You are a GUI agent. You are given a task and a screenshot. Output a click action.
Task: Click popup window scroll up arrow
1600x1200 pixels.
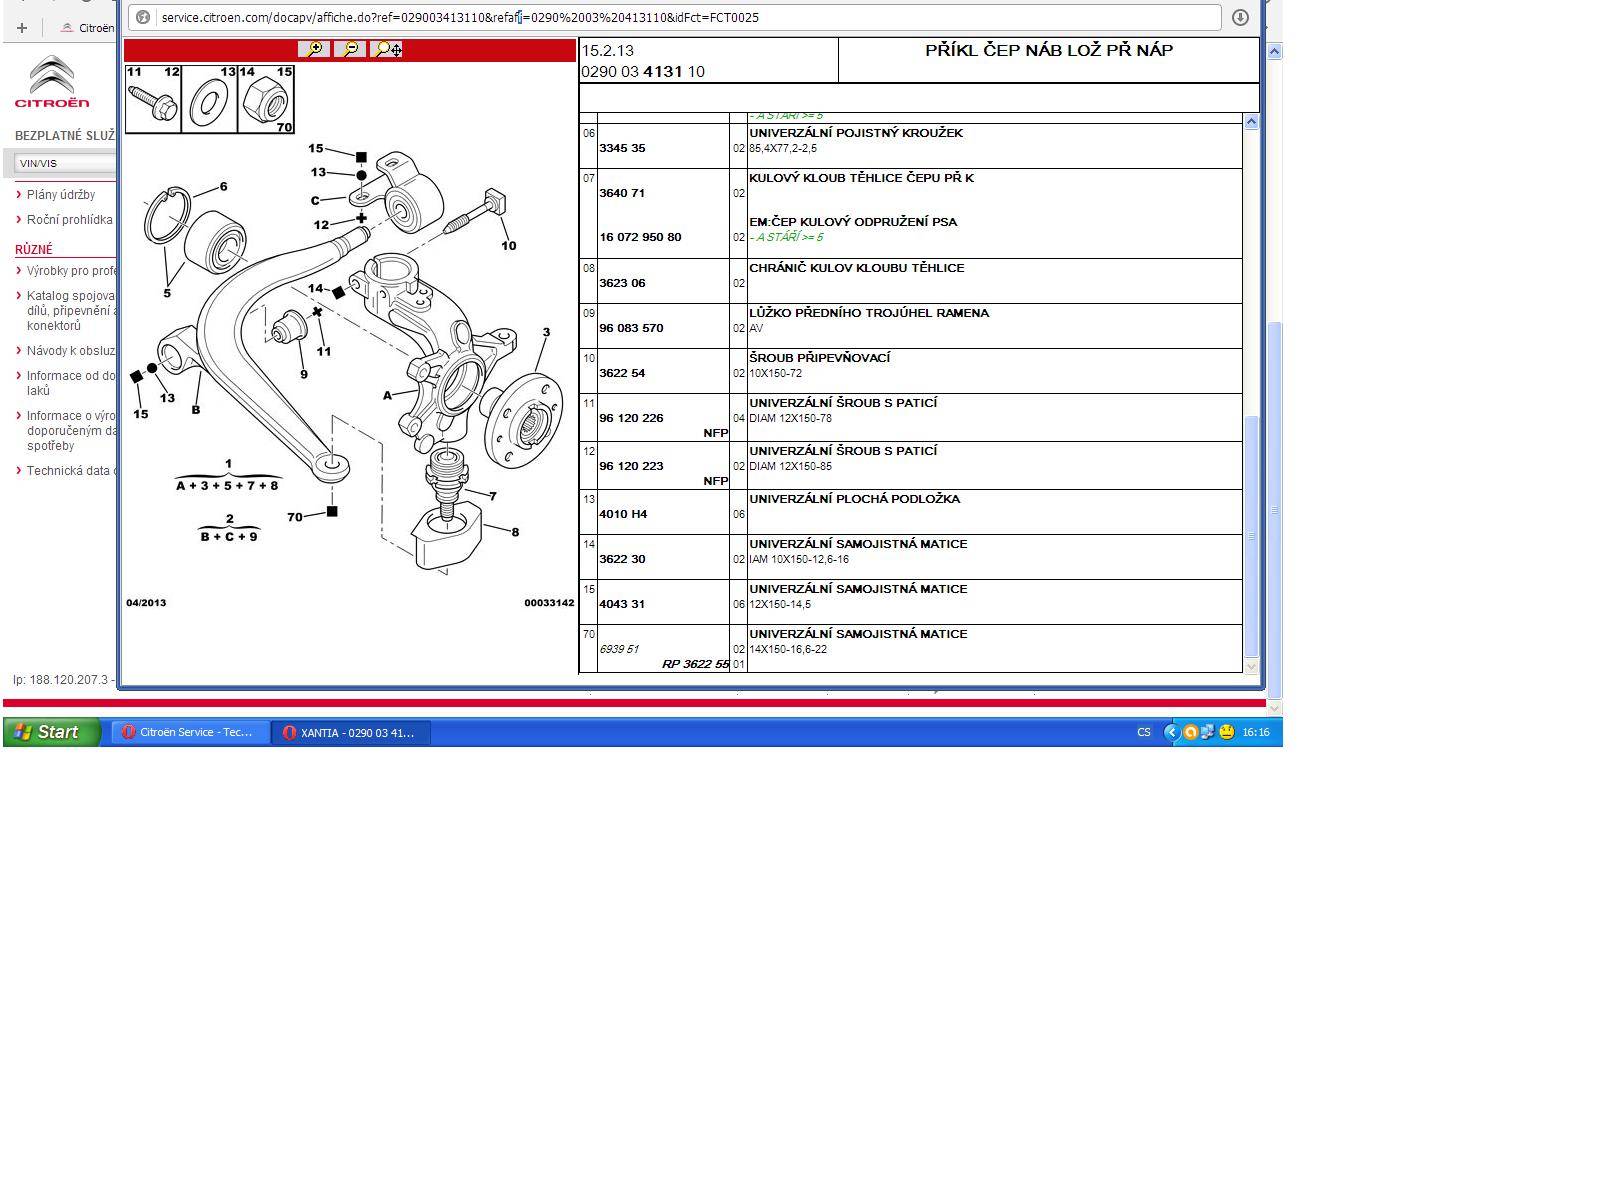point(1274,51)
